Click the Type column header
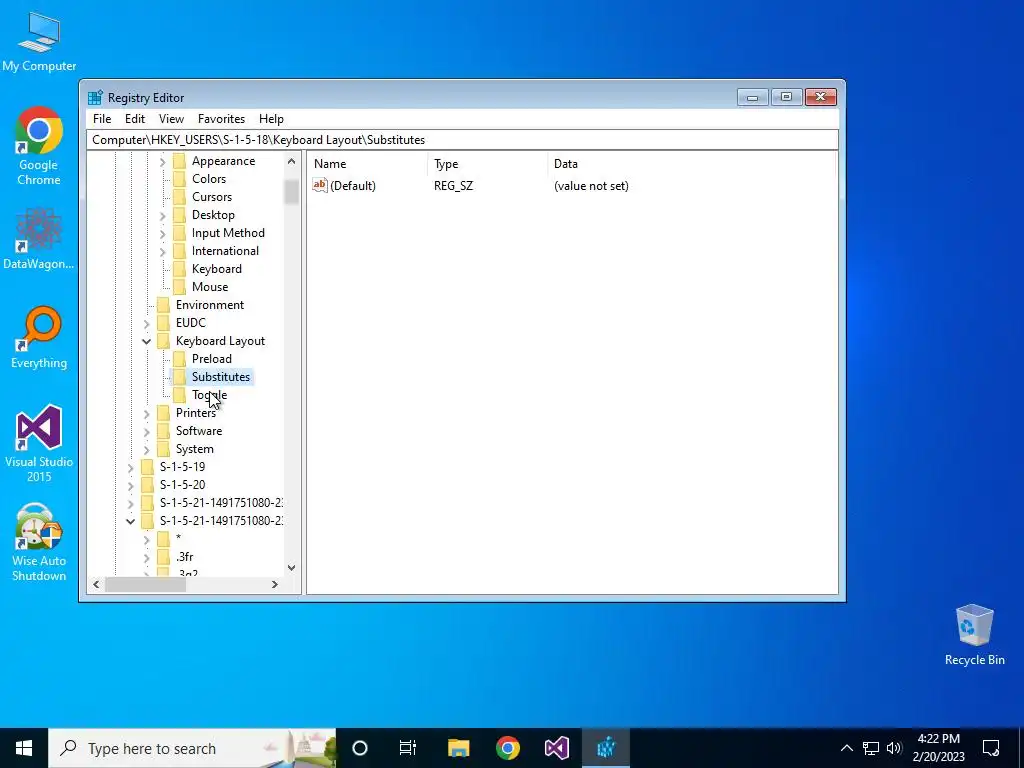The image size is (1024, 768). (488, 164)
